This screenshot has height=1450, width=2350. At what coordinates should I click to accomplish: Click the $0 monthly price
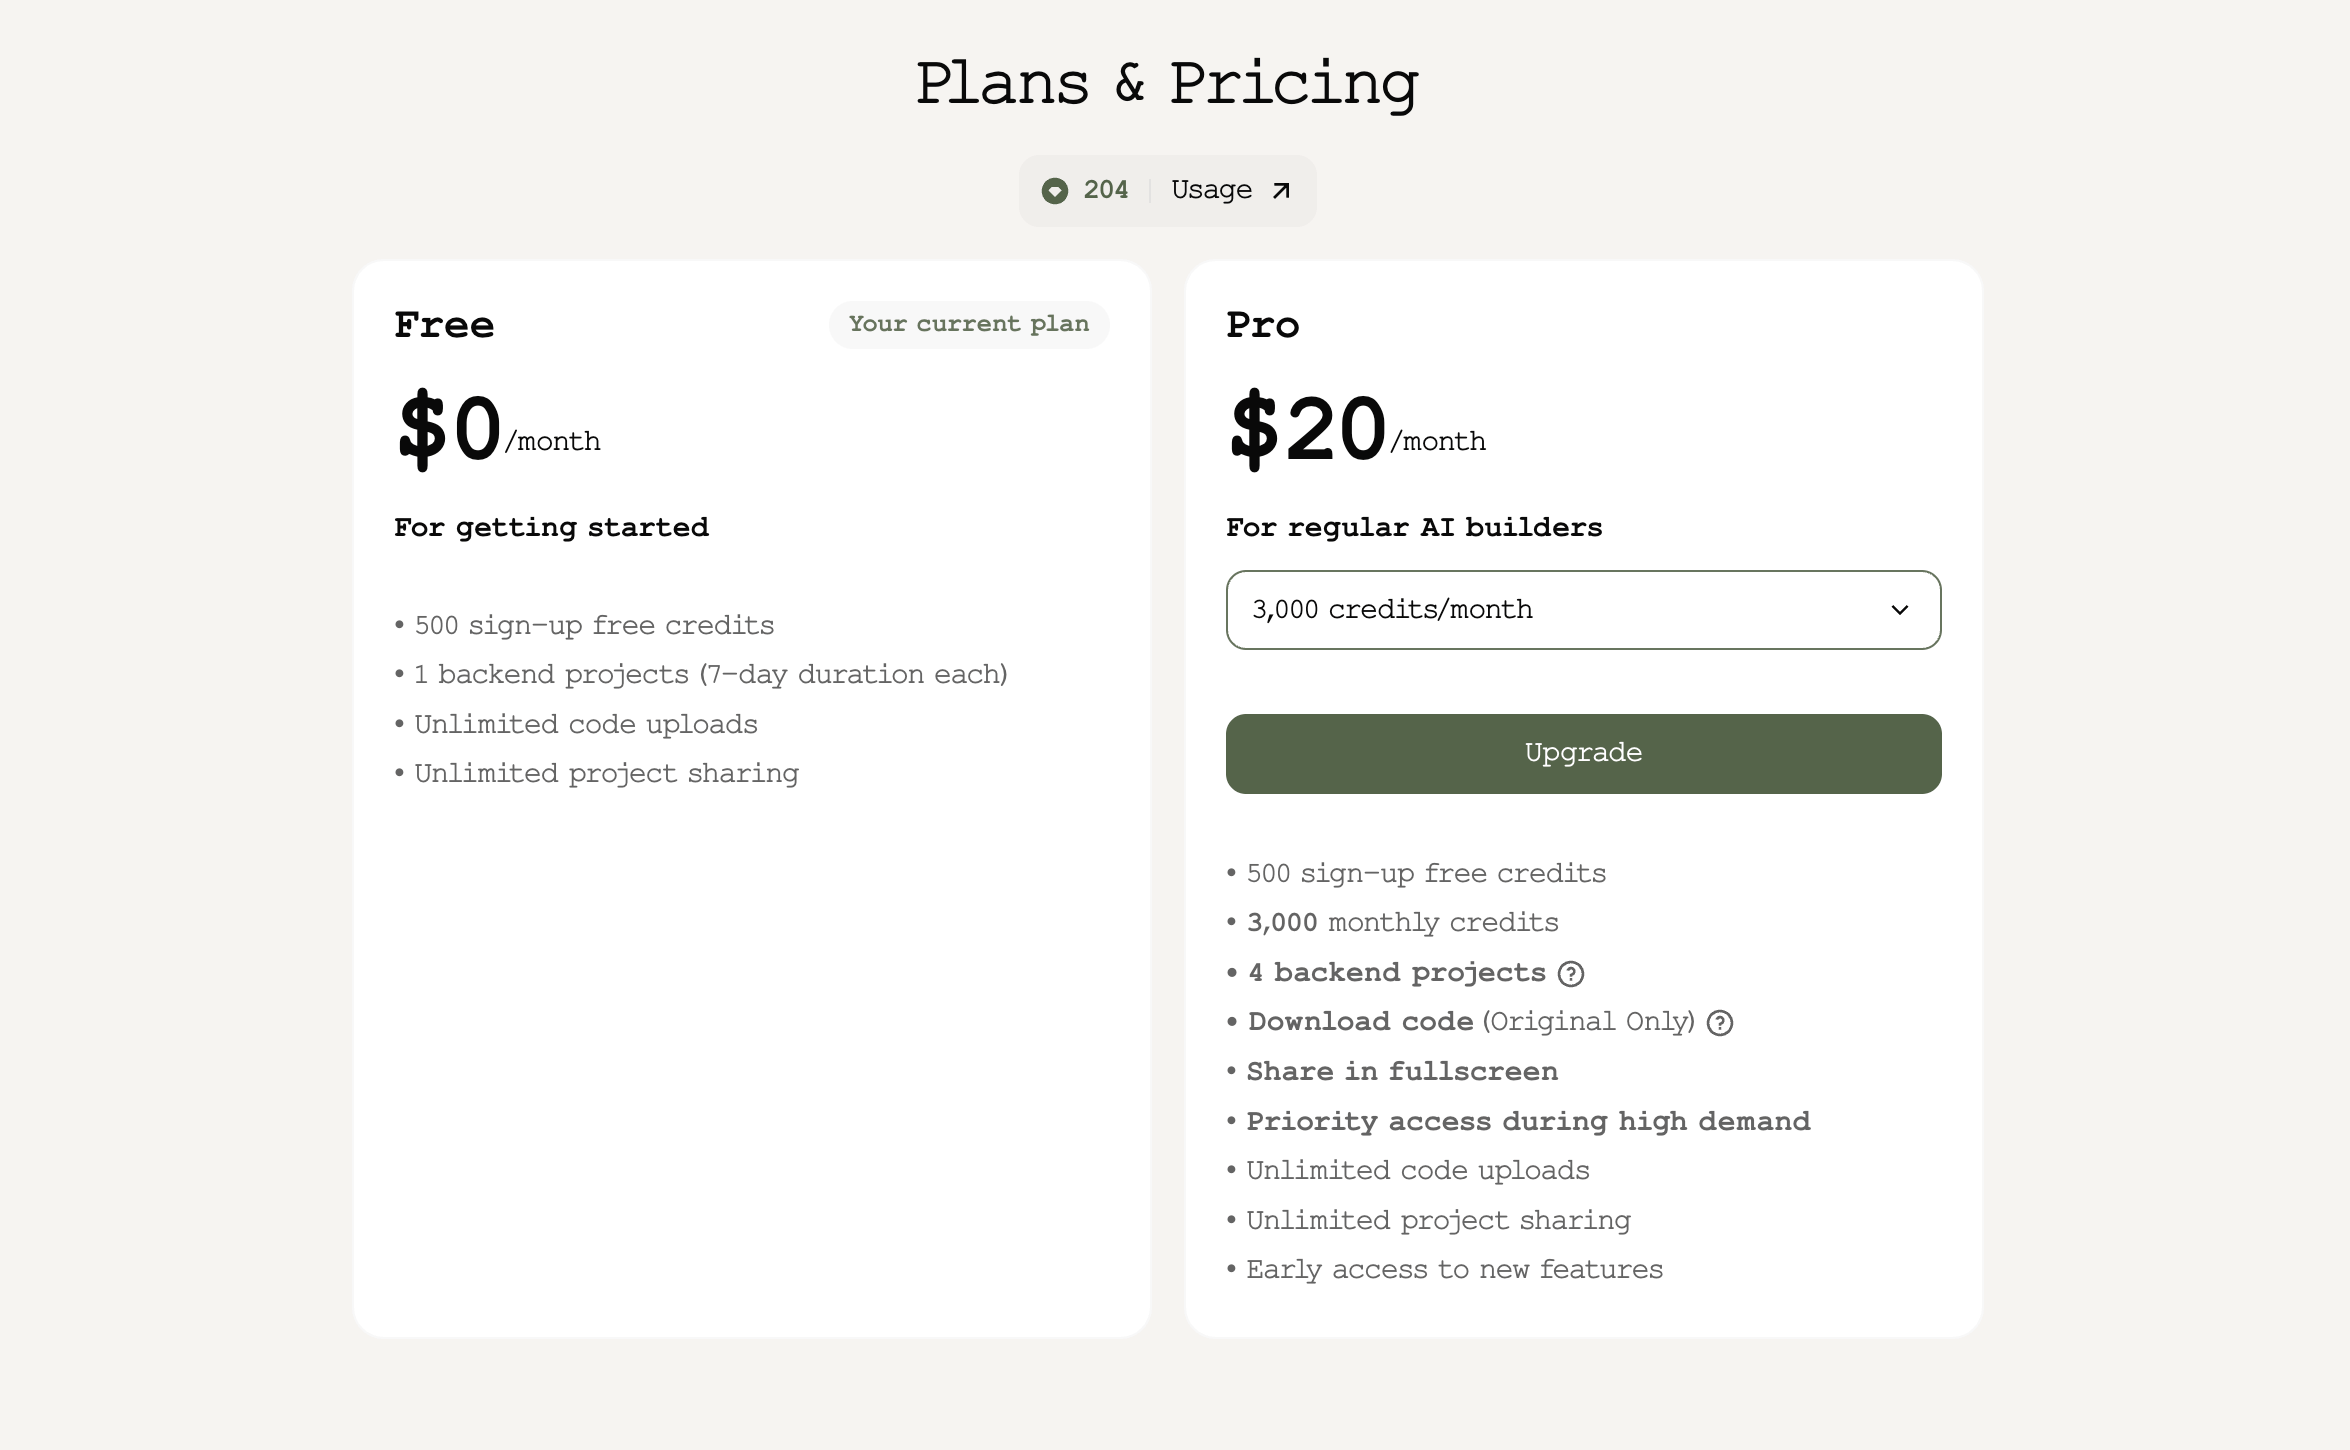point(450,430)
